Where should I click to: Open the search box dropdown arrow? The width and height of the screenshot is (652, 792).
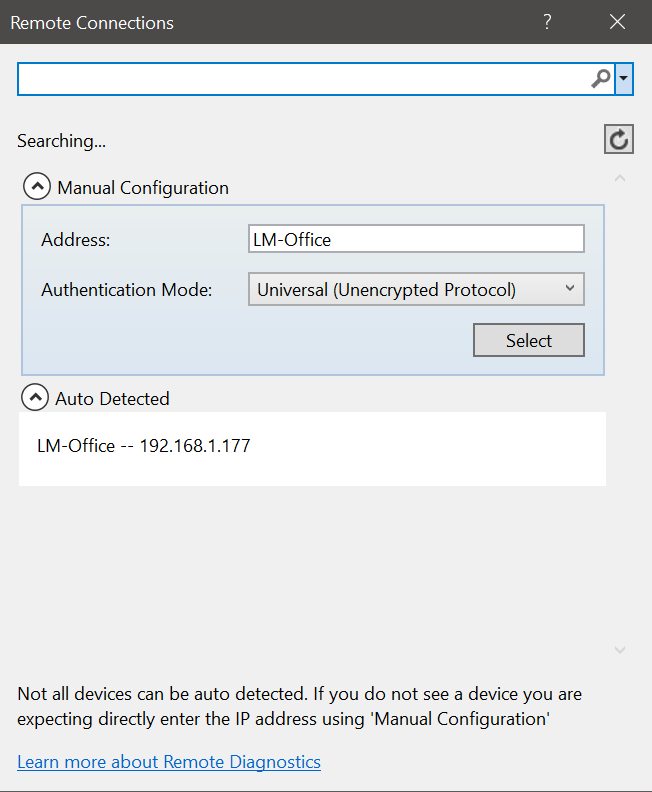pos(624,79)
